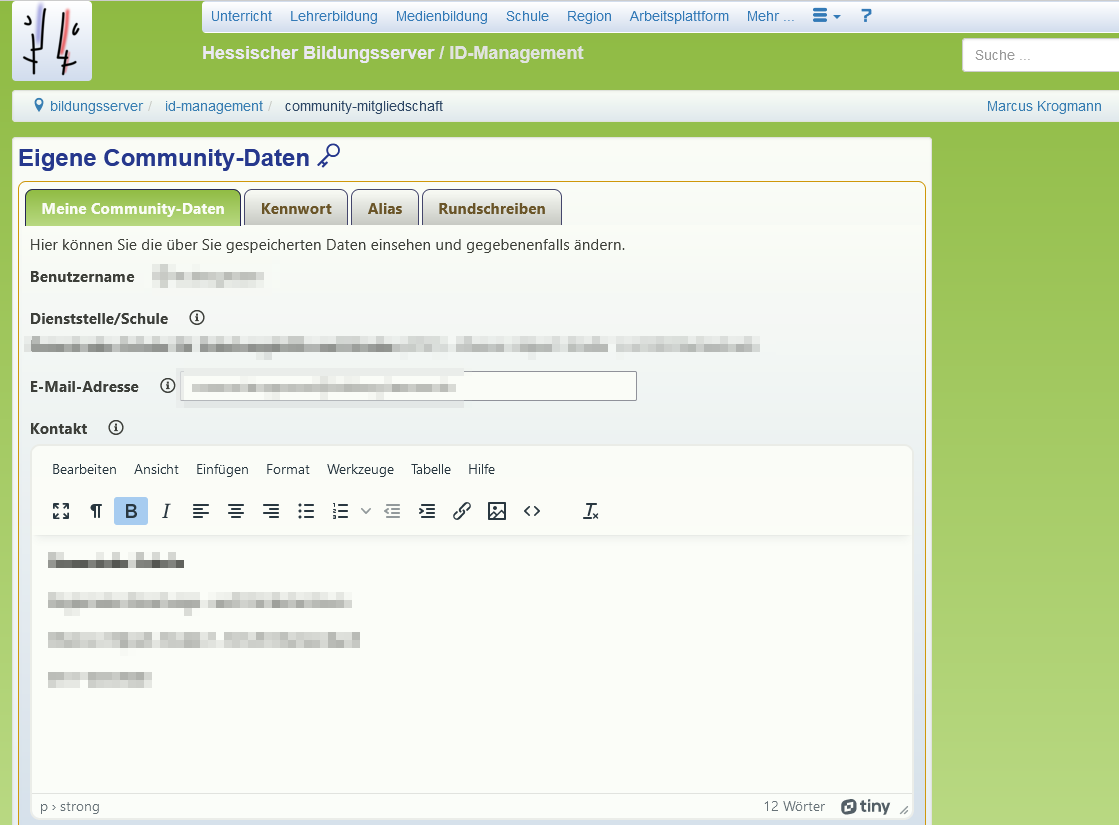Screen dimensions: 1119x825
Task: Open Marcus Krogmann user link
Action: point(1044,106)
